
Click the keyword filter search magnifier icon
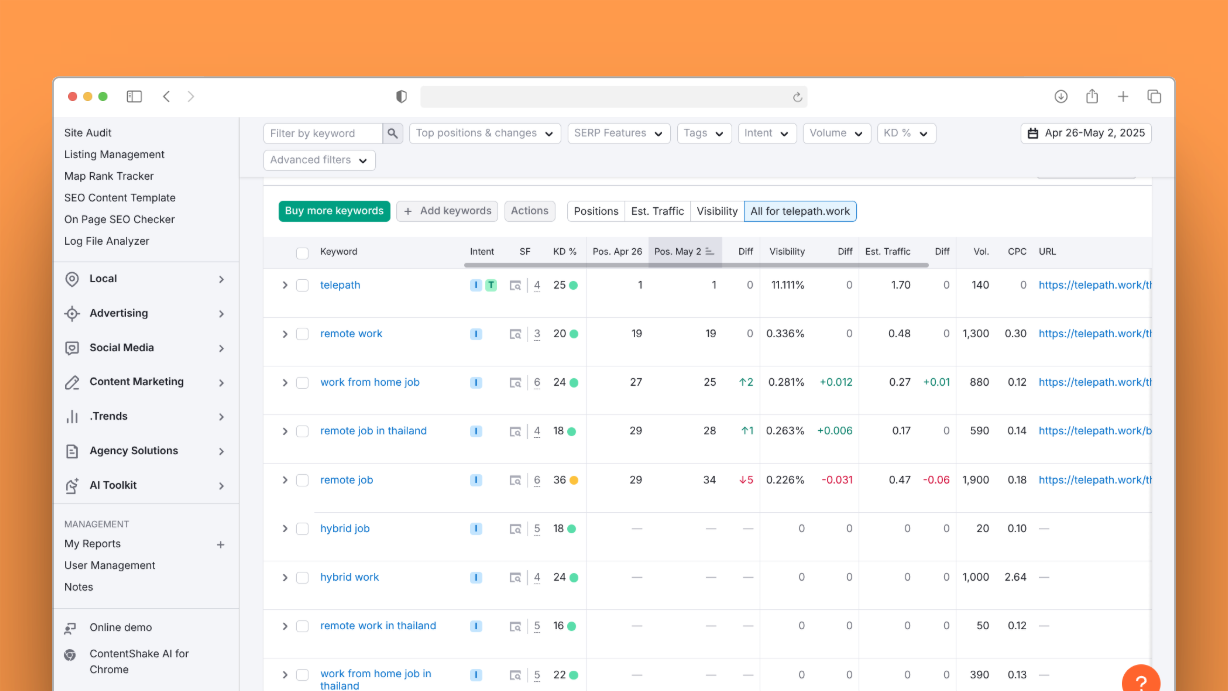393,133
